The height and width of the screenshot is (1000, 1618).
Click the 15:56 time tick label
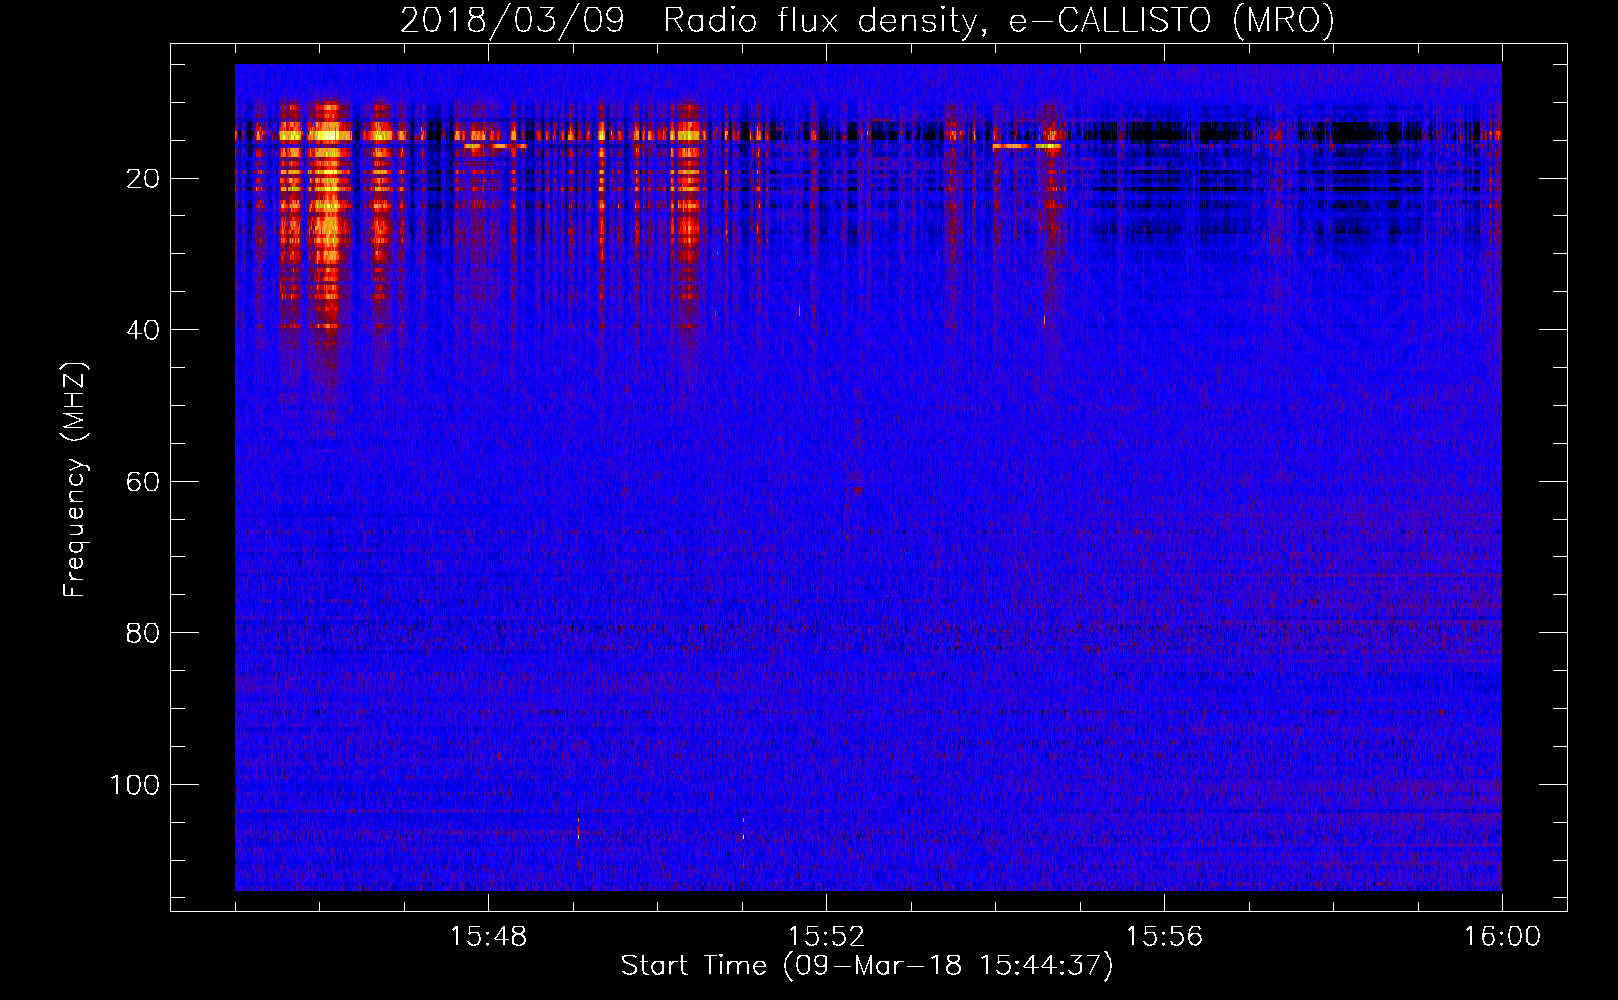1164,937
